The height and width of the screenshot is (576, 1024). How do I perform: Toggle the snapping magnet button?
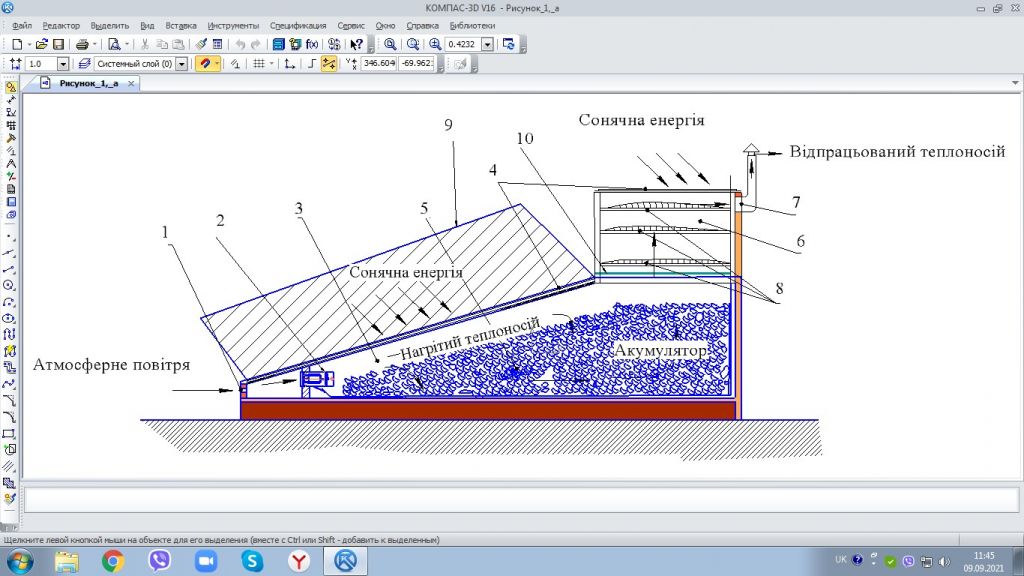click(x=204, y=63)
